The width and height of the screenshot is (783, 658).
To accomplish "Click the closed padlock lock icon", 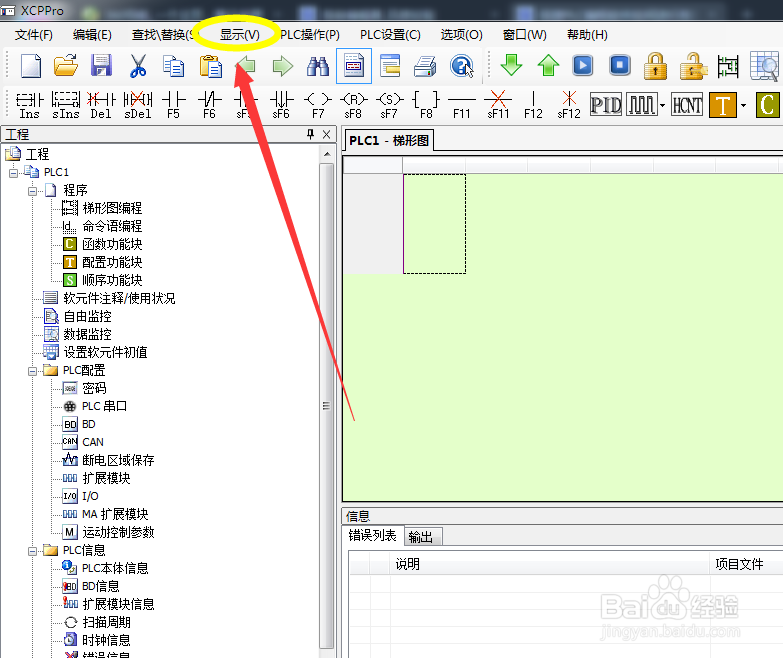I will 655,66.
